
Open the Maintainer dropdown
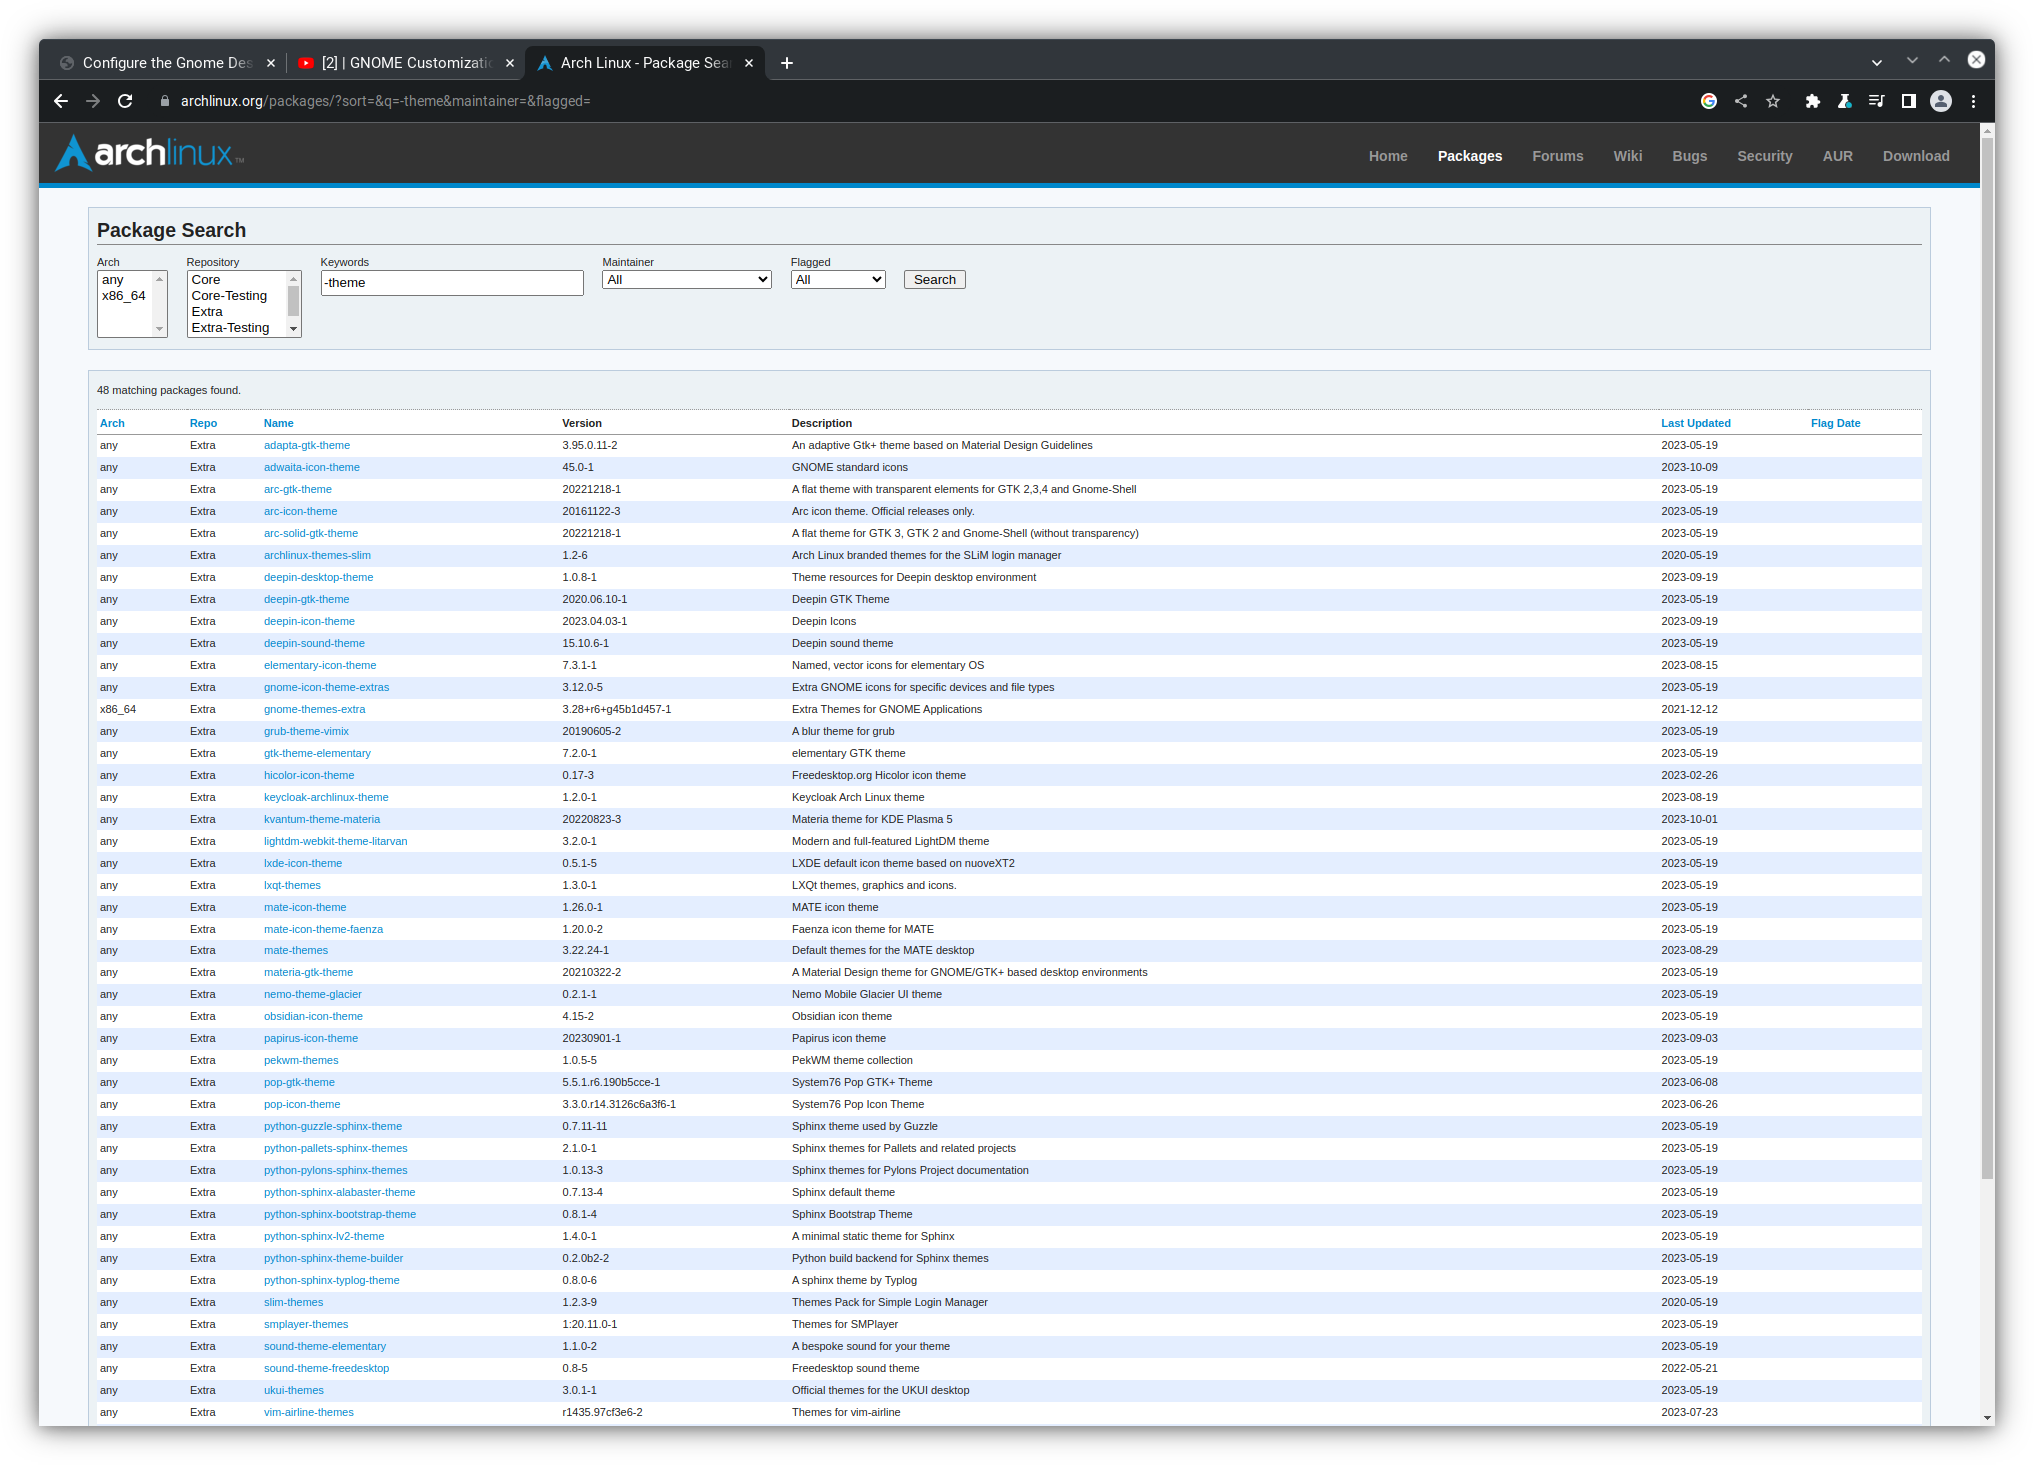687,280
